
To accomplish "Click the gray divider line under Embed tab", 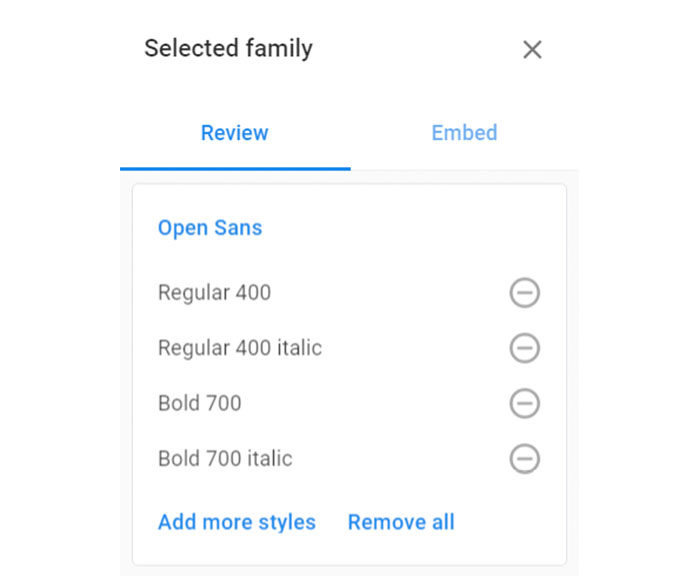I will click(464, 170).
